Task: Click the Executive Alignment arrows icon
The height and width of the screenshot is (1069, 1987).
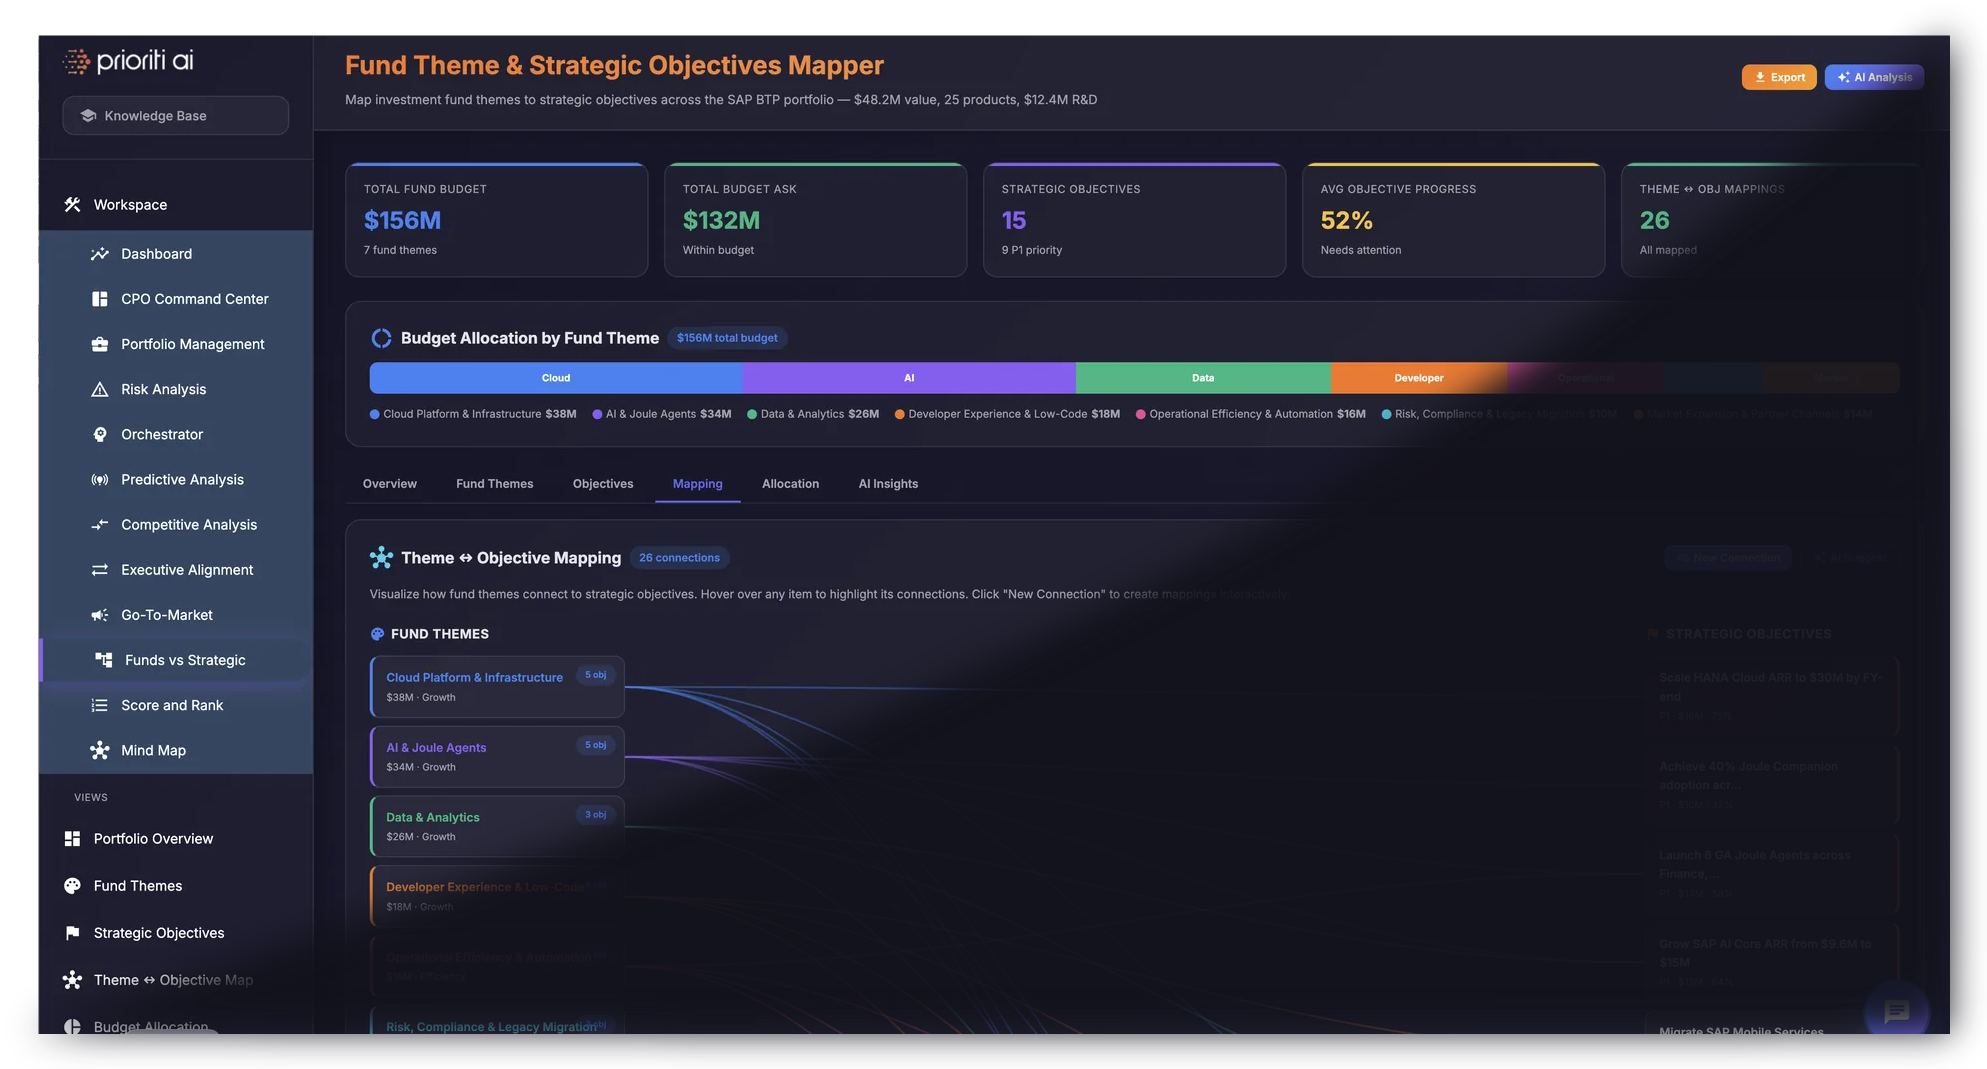Action: 99,570
